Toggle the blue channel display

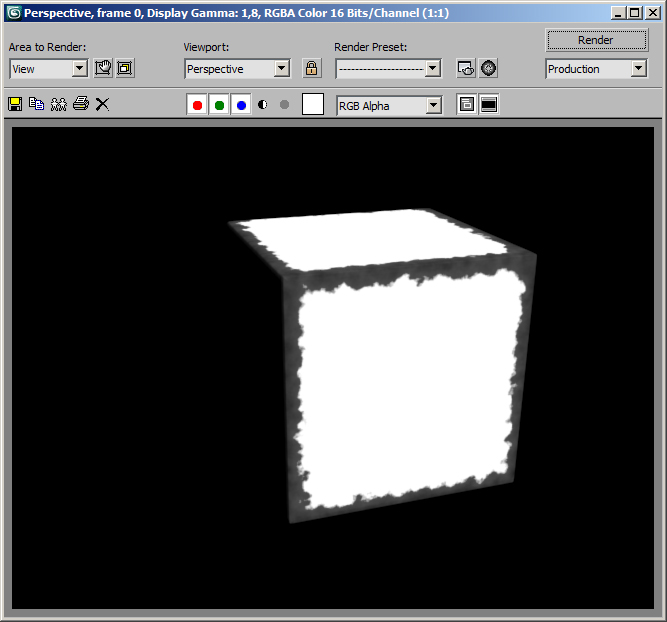pos(241,105)
